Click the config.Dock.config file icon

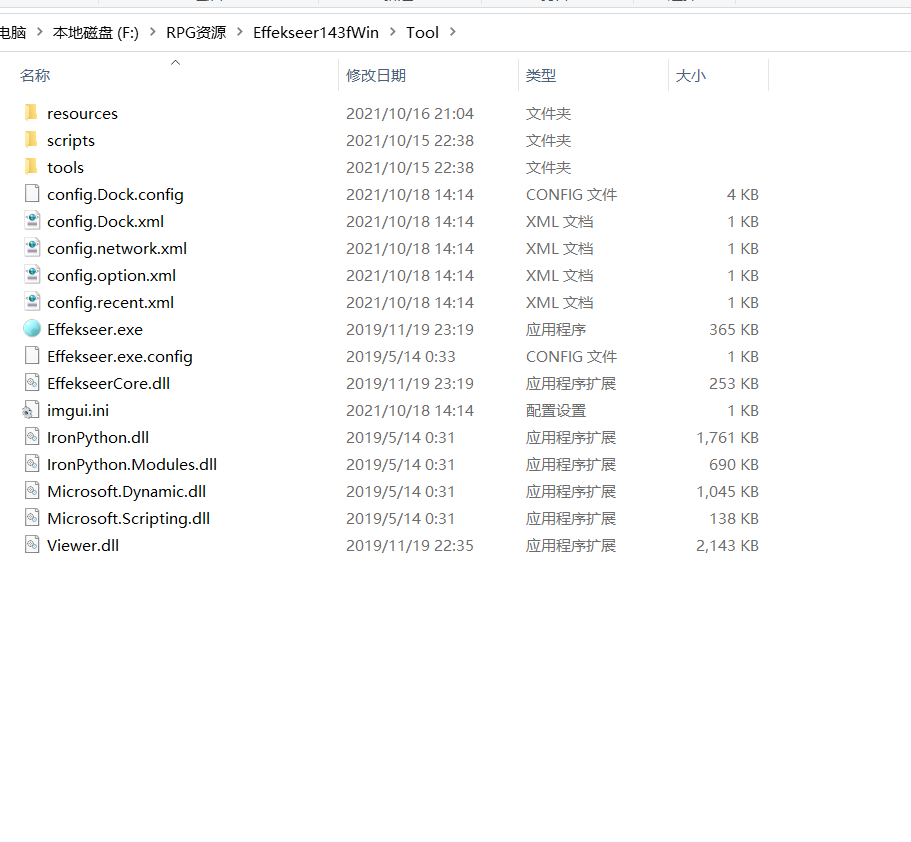tap(32, 194)
